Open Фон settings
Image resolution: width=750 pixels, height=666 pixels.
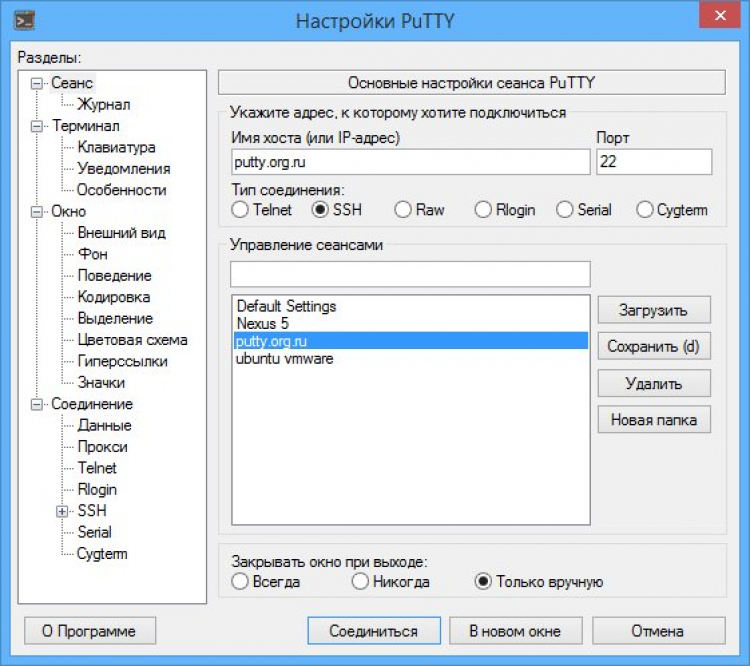pyautogui.click(x=92, y=255)
